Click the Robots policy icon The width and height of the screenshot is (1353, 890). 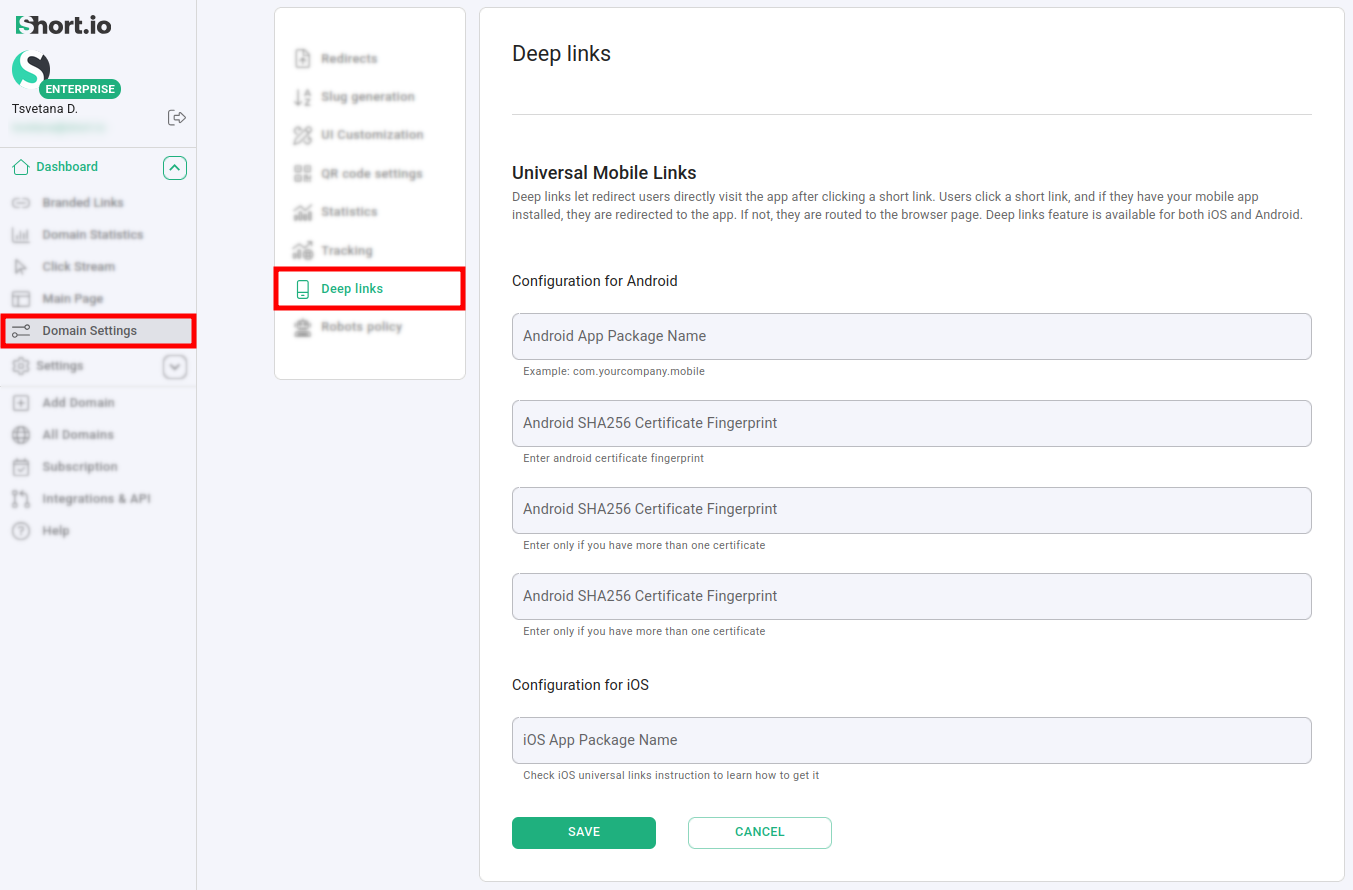coord(302,327)
